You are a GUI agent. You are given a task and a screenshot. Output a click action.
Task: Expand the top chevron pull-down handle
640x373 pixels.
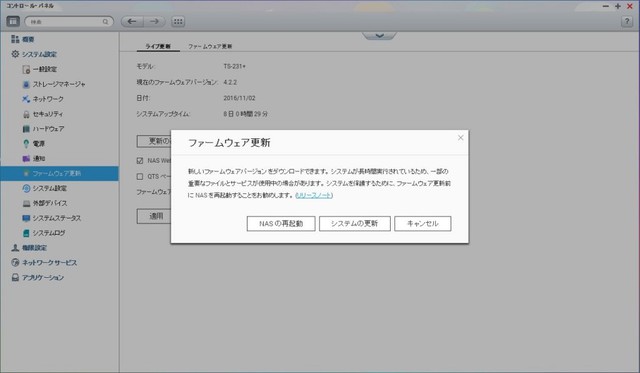click(x=379, y=36)
